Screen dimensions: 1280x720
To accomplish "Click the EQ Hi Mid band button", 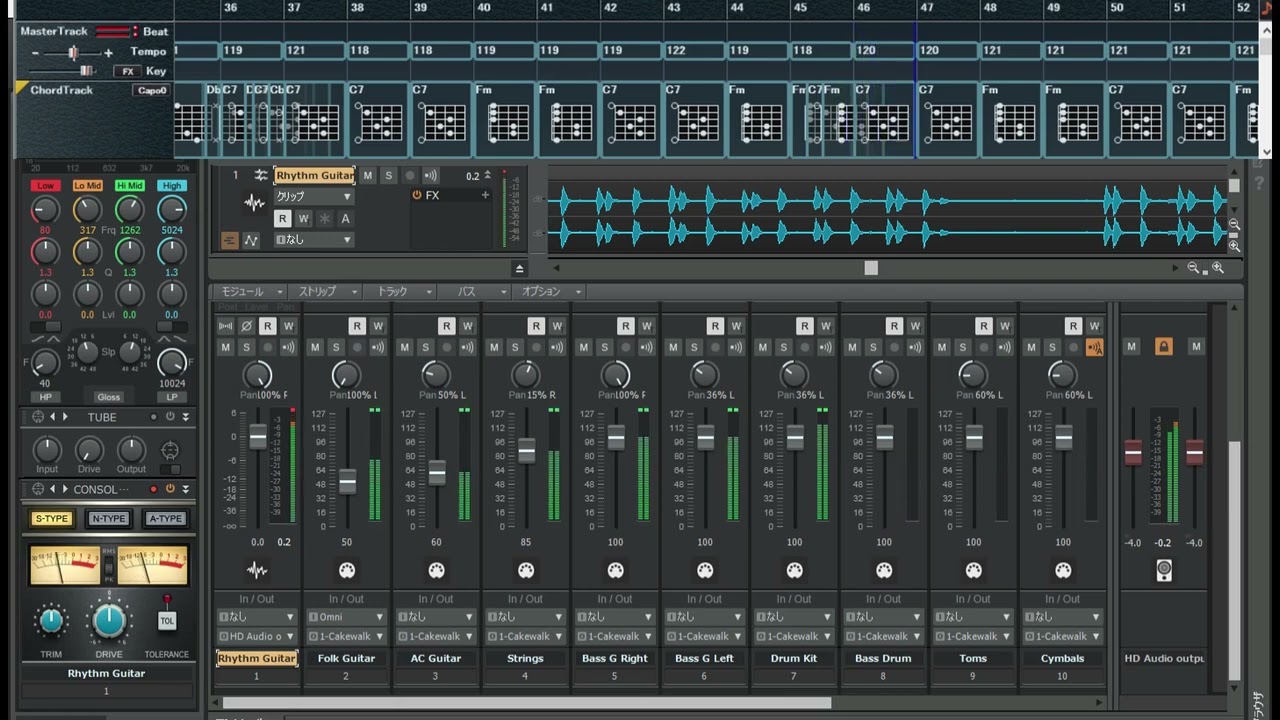I will click(129, 186).
